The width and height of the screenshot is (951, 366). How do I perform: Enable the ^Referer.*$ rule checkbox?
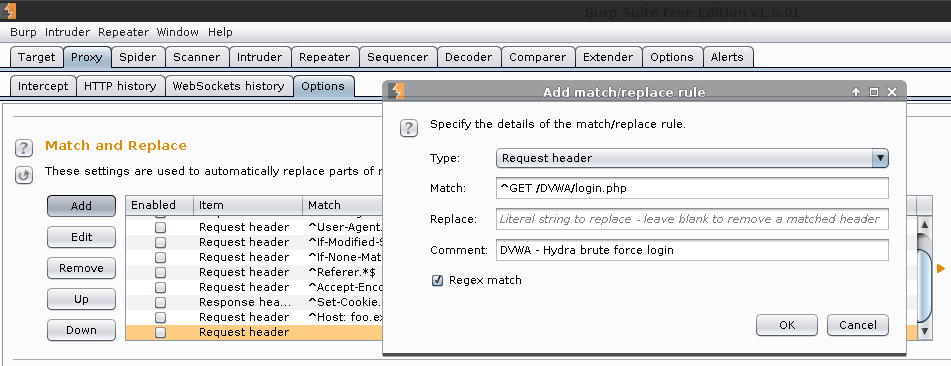coord(160,272)
